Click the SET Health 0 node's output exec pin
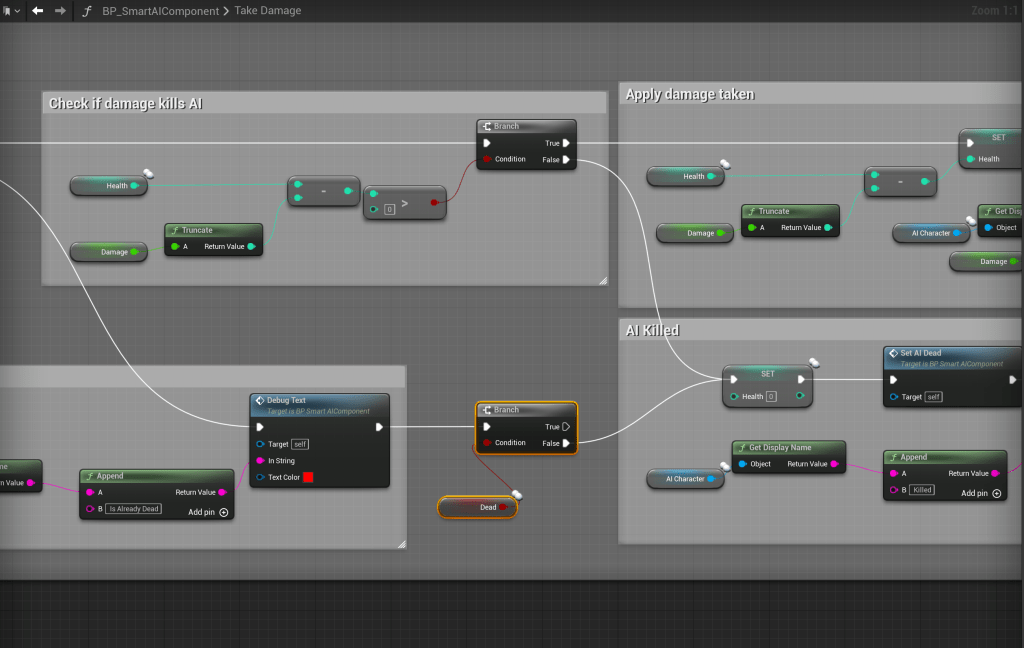The image size is (1024, 648). [801, 380]
